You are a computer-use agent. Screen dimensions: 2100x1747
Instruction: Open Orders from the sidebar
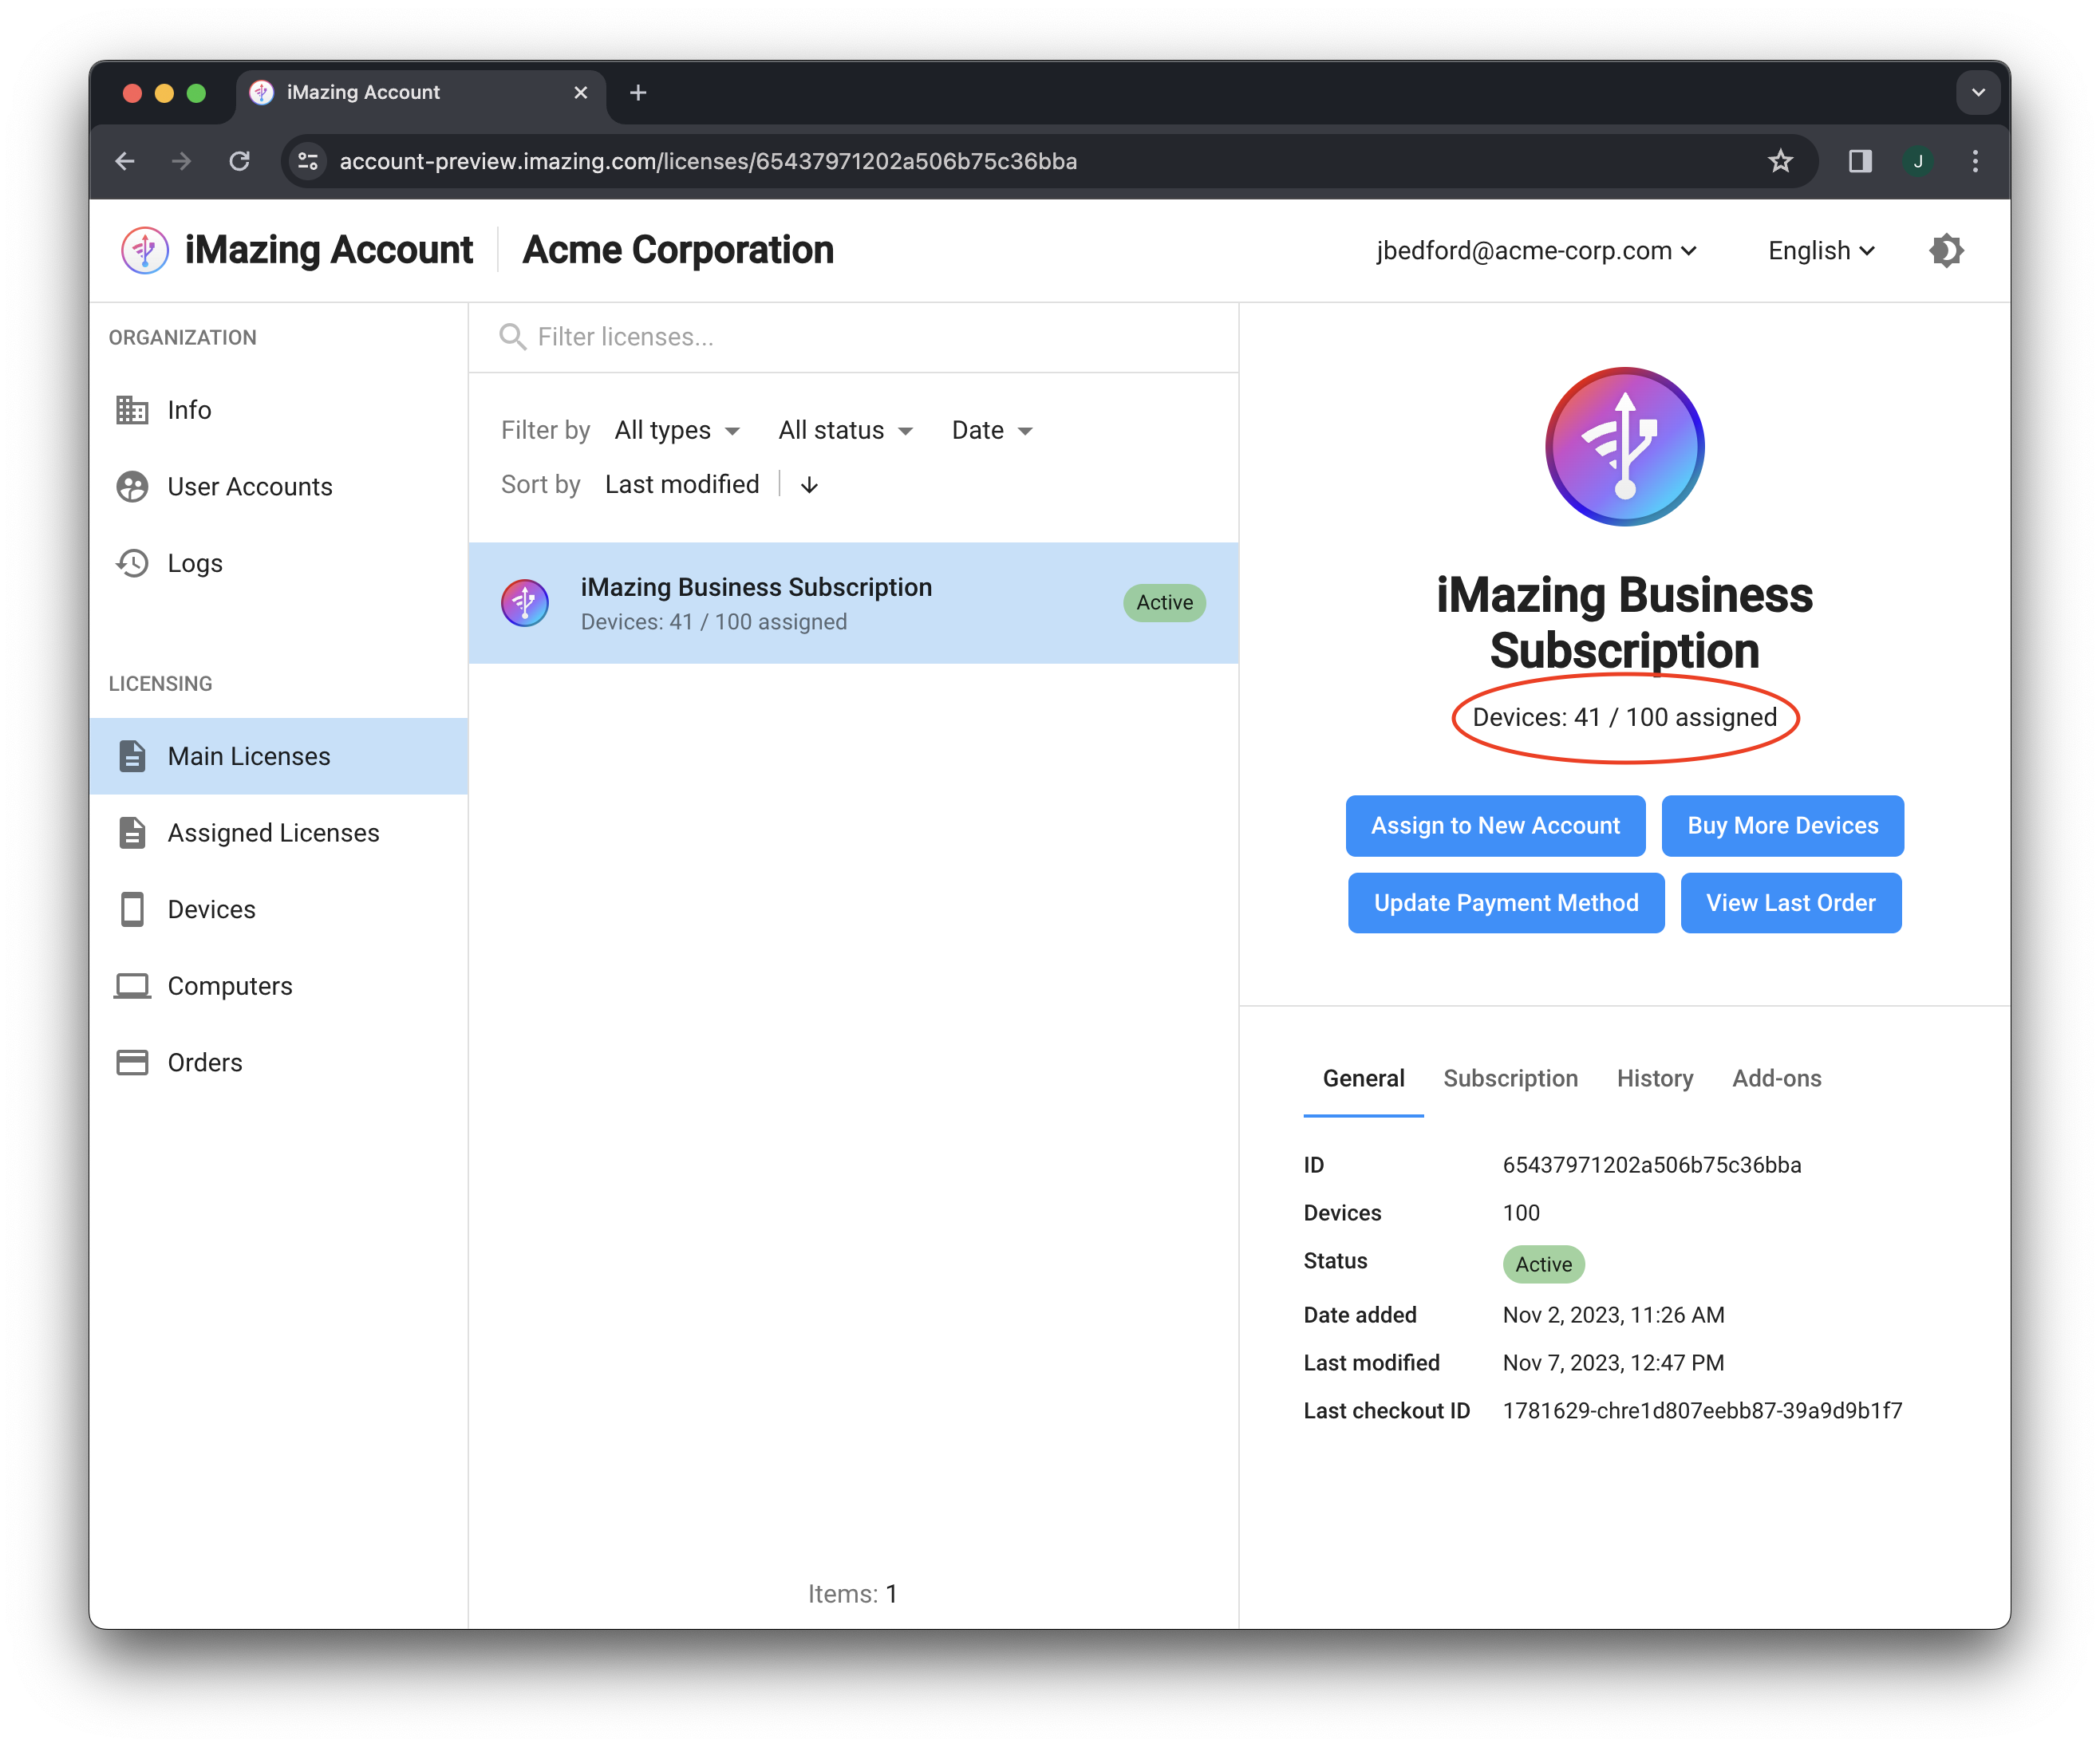point(204,1062)
